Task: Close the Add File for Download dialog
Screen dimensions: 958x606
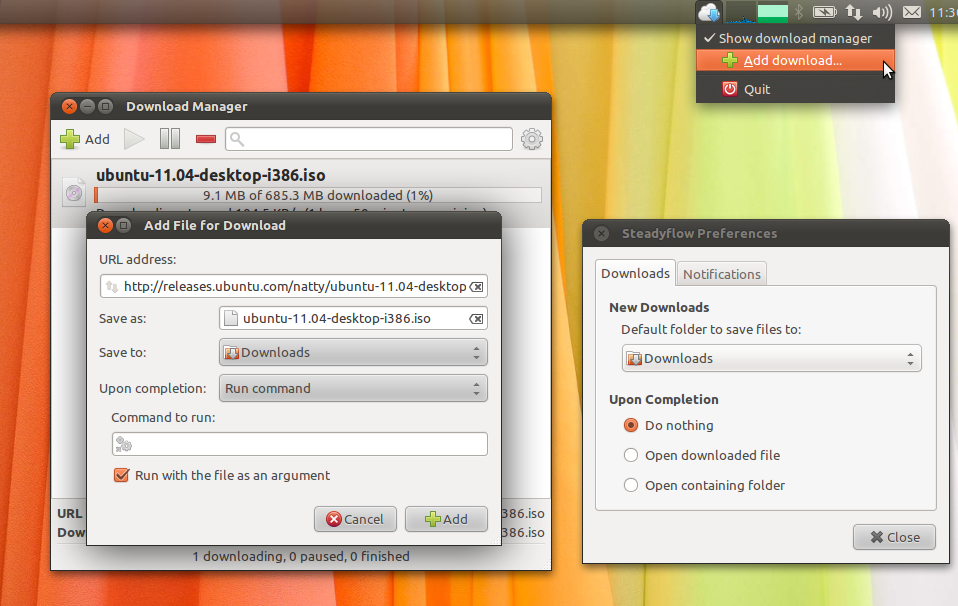Action: [105, 225]
